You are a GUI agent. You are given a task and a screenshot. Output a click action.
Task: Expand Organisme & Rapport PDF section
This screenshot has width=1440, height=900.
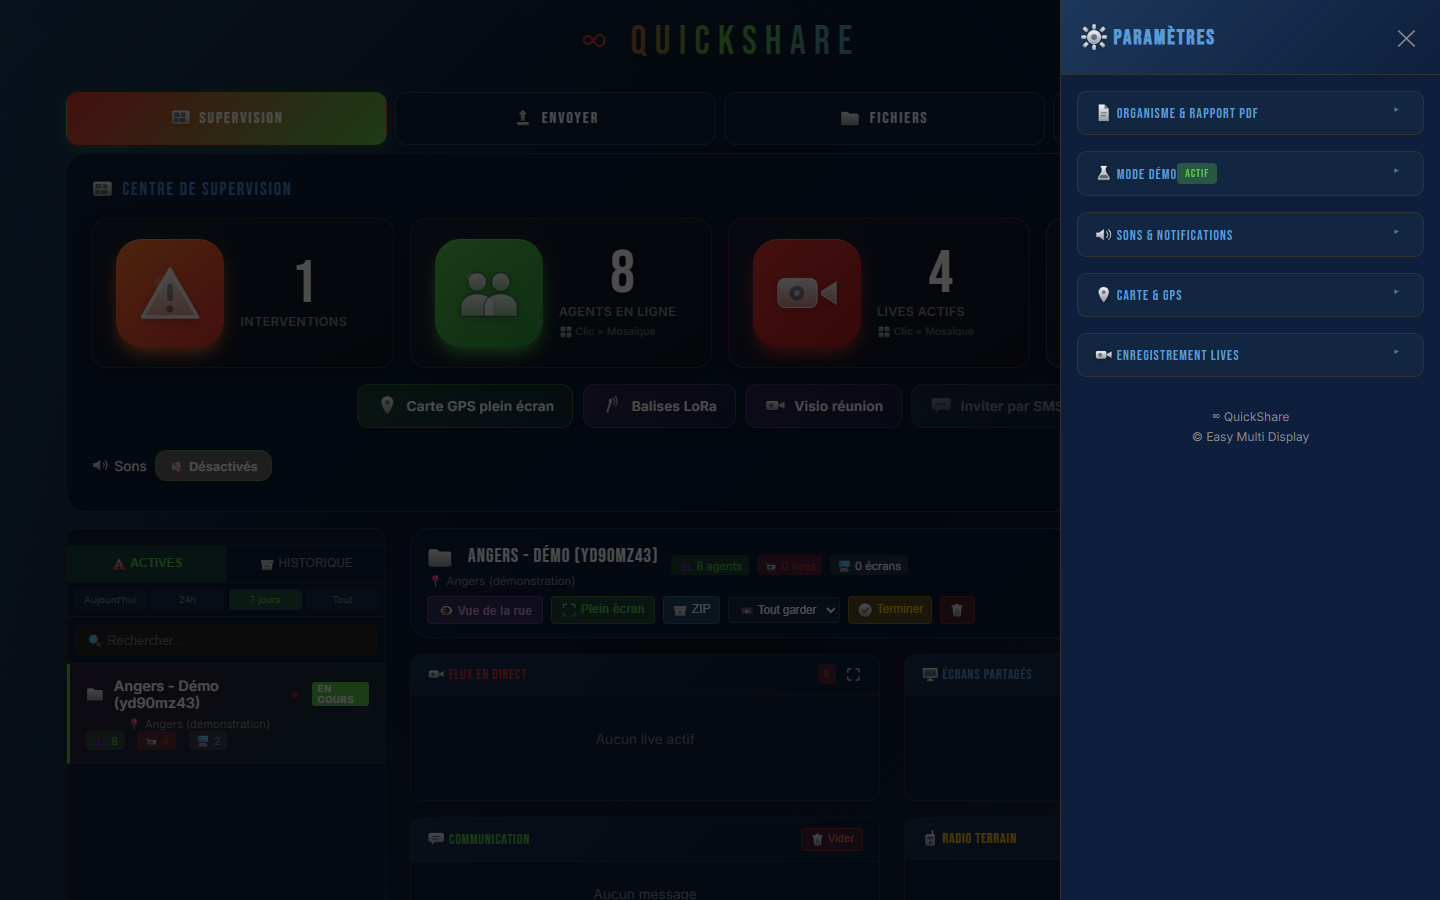[1250, 113]
